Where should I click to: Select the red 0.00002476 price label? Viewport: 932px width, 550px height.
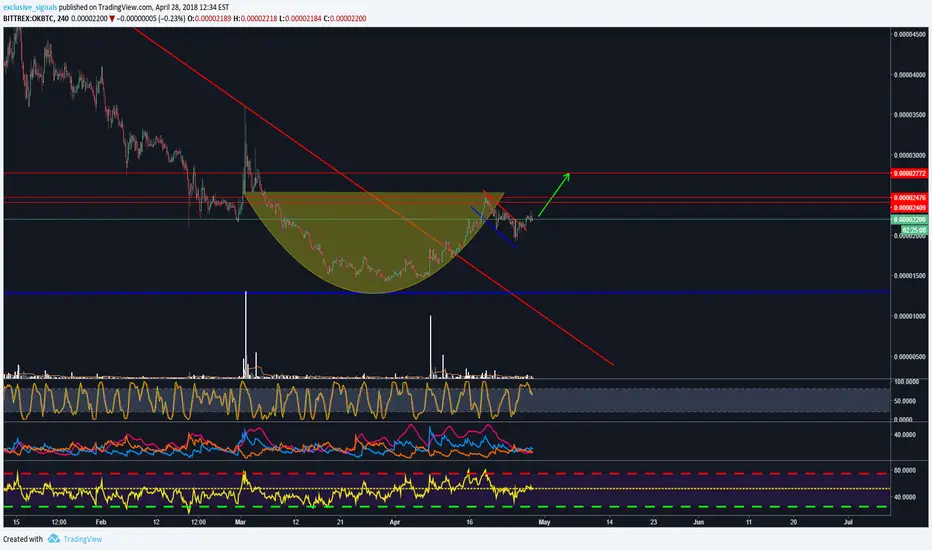pyautogui.click(x=909, y=197)
